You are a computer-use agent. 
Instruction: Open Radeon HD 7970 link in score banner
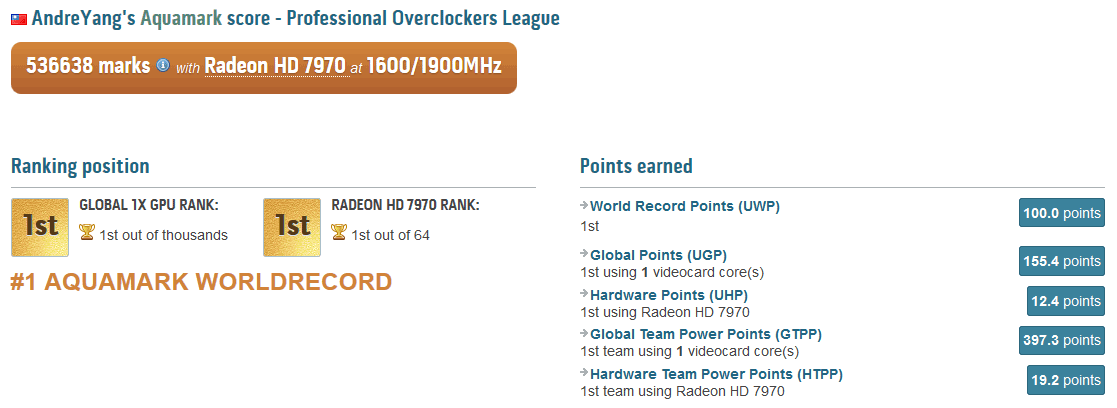(x=275, y=66)
